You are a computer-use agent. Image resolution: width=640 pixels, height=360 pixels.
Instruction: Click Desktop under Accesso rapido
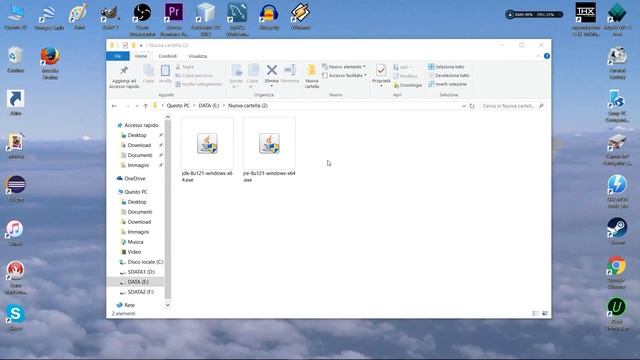[137, 135]
